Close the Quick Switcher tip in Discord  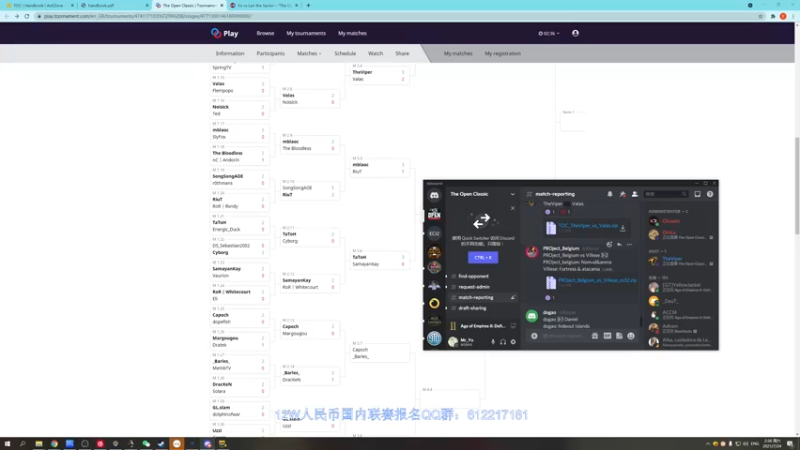click(513, 208)
